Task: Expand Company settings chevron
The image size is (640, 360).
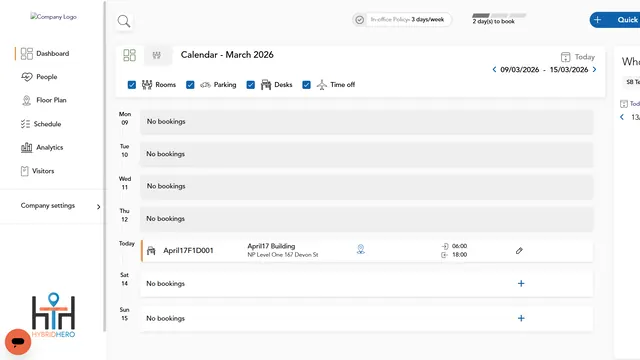Action: tap(98, 207)
